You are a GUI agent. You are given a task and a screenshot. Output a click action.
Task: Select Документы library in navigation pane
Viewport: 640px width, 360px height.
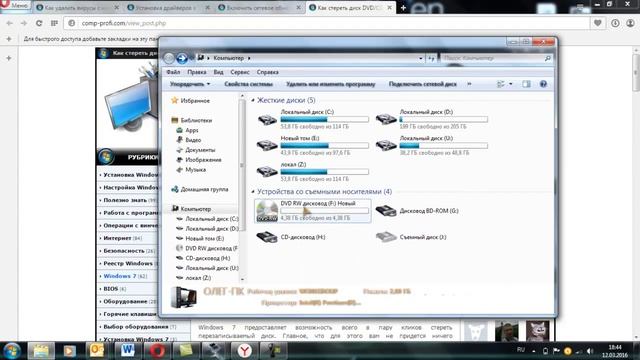(200, 150)
